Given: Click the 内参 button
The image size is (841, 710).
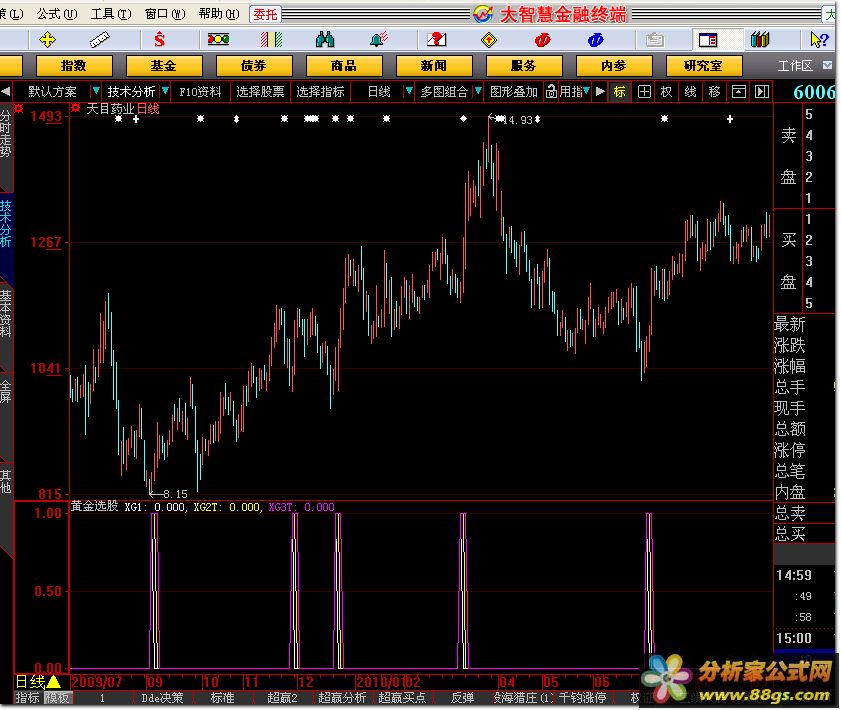Looking at the screenshot, I should coord(614,66).
